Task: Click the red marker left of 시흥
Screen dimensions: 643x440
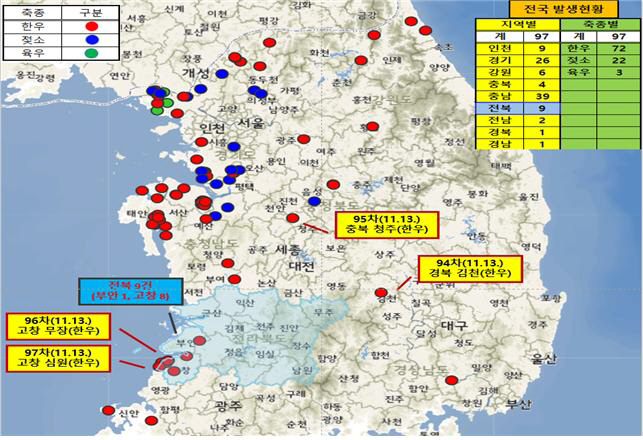Action: tap(201, 142)
